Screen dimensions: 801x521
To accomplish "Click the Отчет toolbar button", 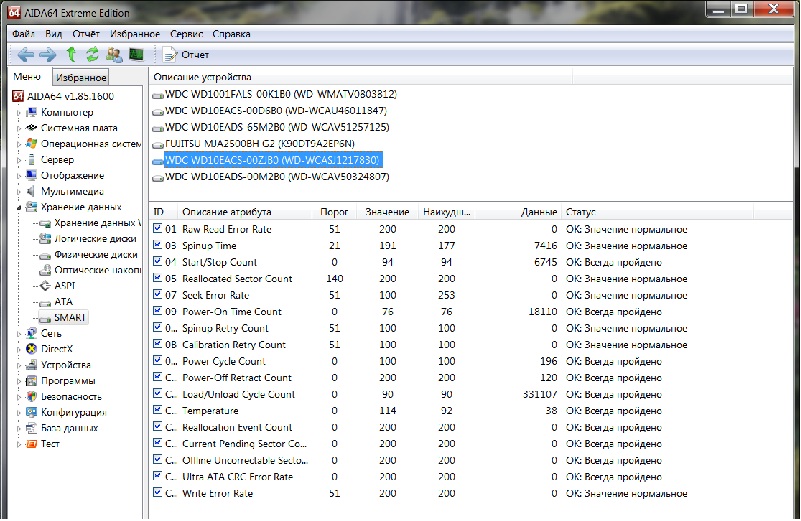I will 187,54.
